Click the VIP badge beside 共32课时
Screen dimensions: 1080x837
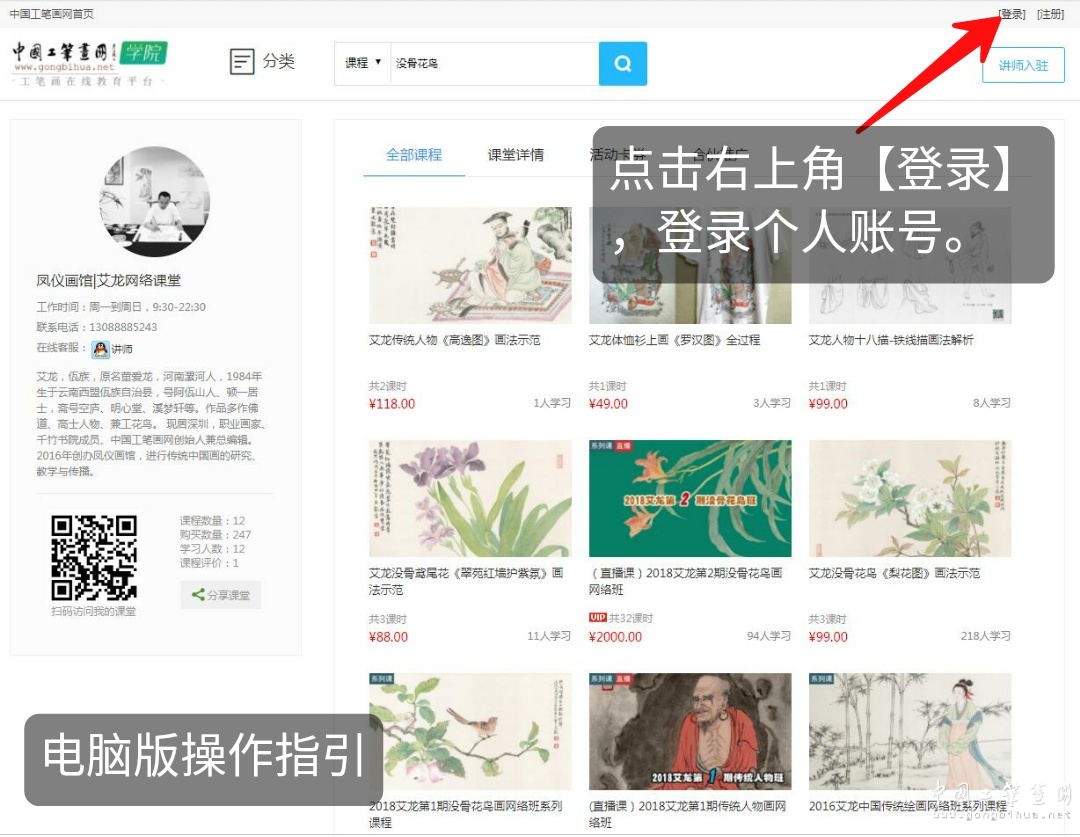[x=597, y=617]
